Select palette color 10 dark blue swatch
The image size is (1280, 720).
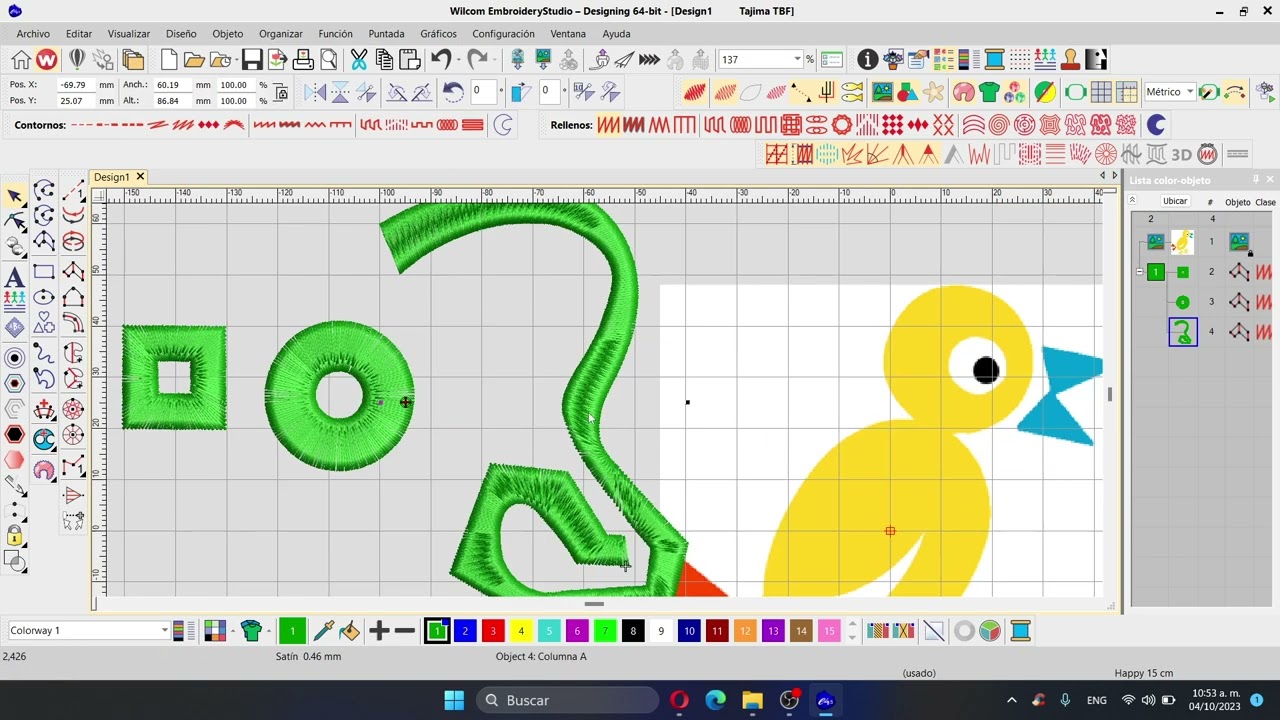[x=689, y=631]
